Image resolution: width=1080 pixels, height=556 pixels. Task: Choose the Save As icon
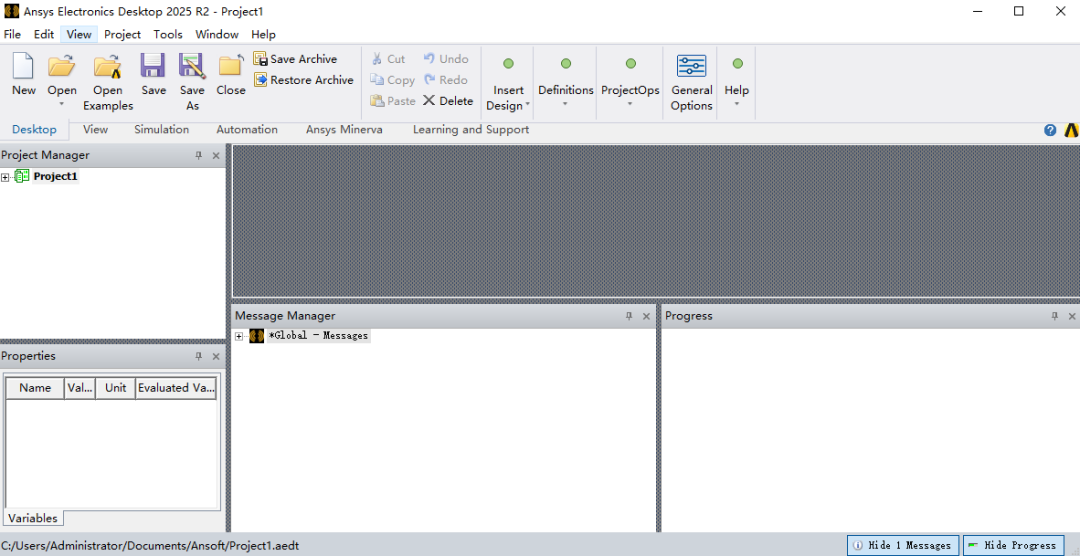192,66
